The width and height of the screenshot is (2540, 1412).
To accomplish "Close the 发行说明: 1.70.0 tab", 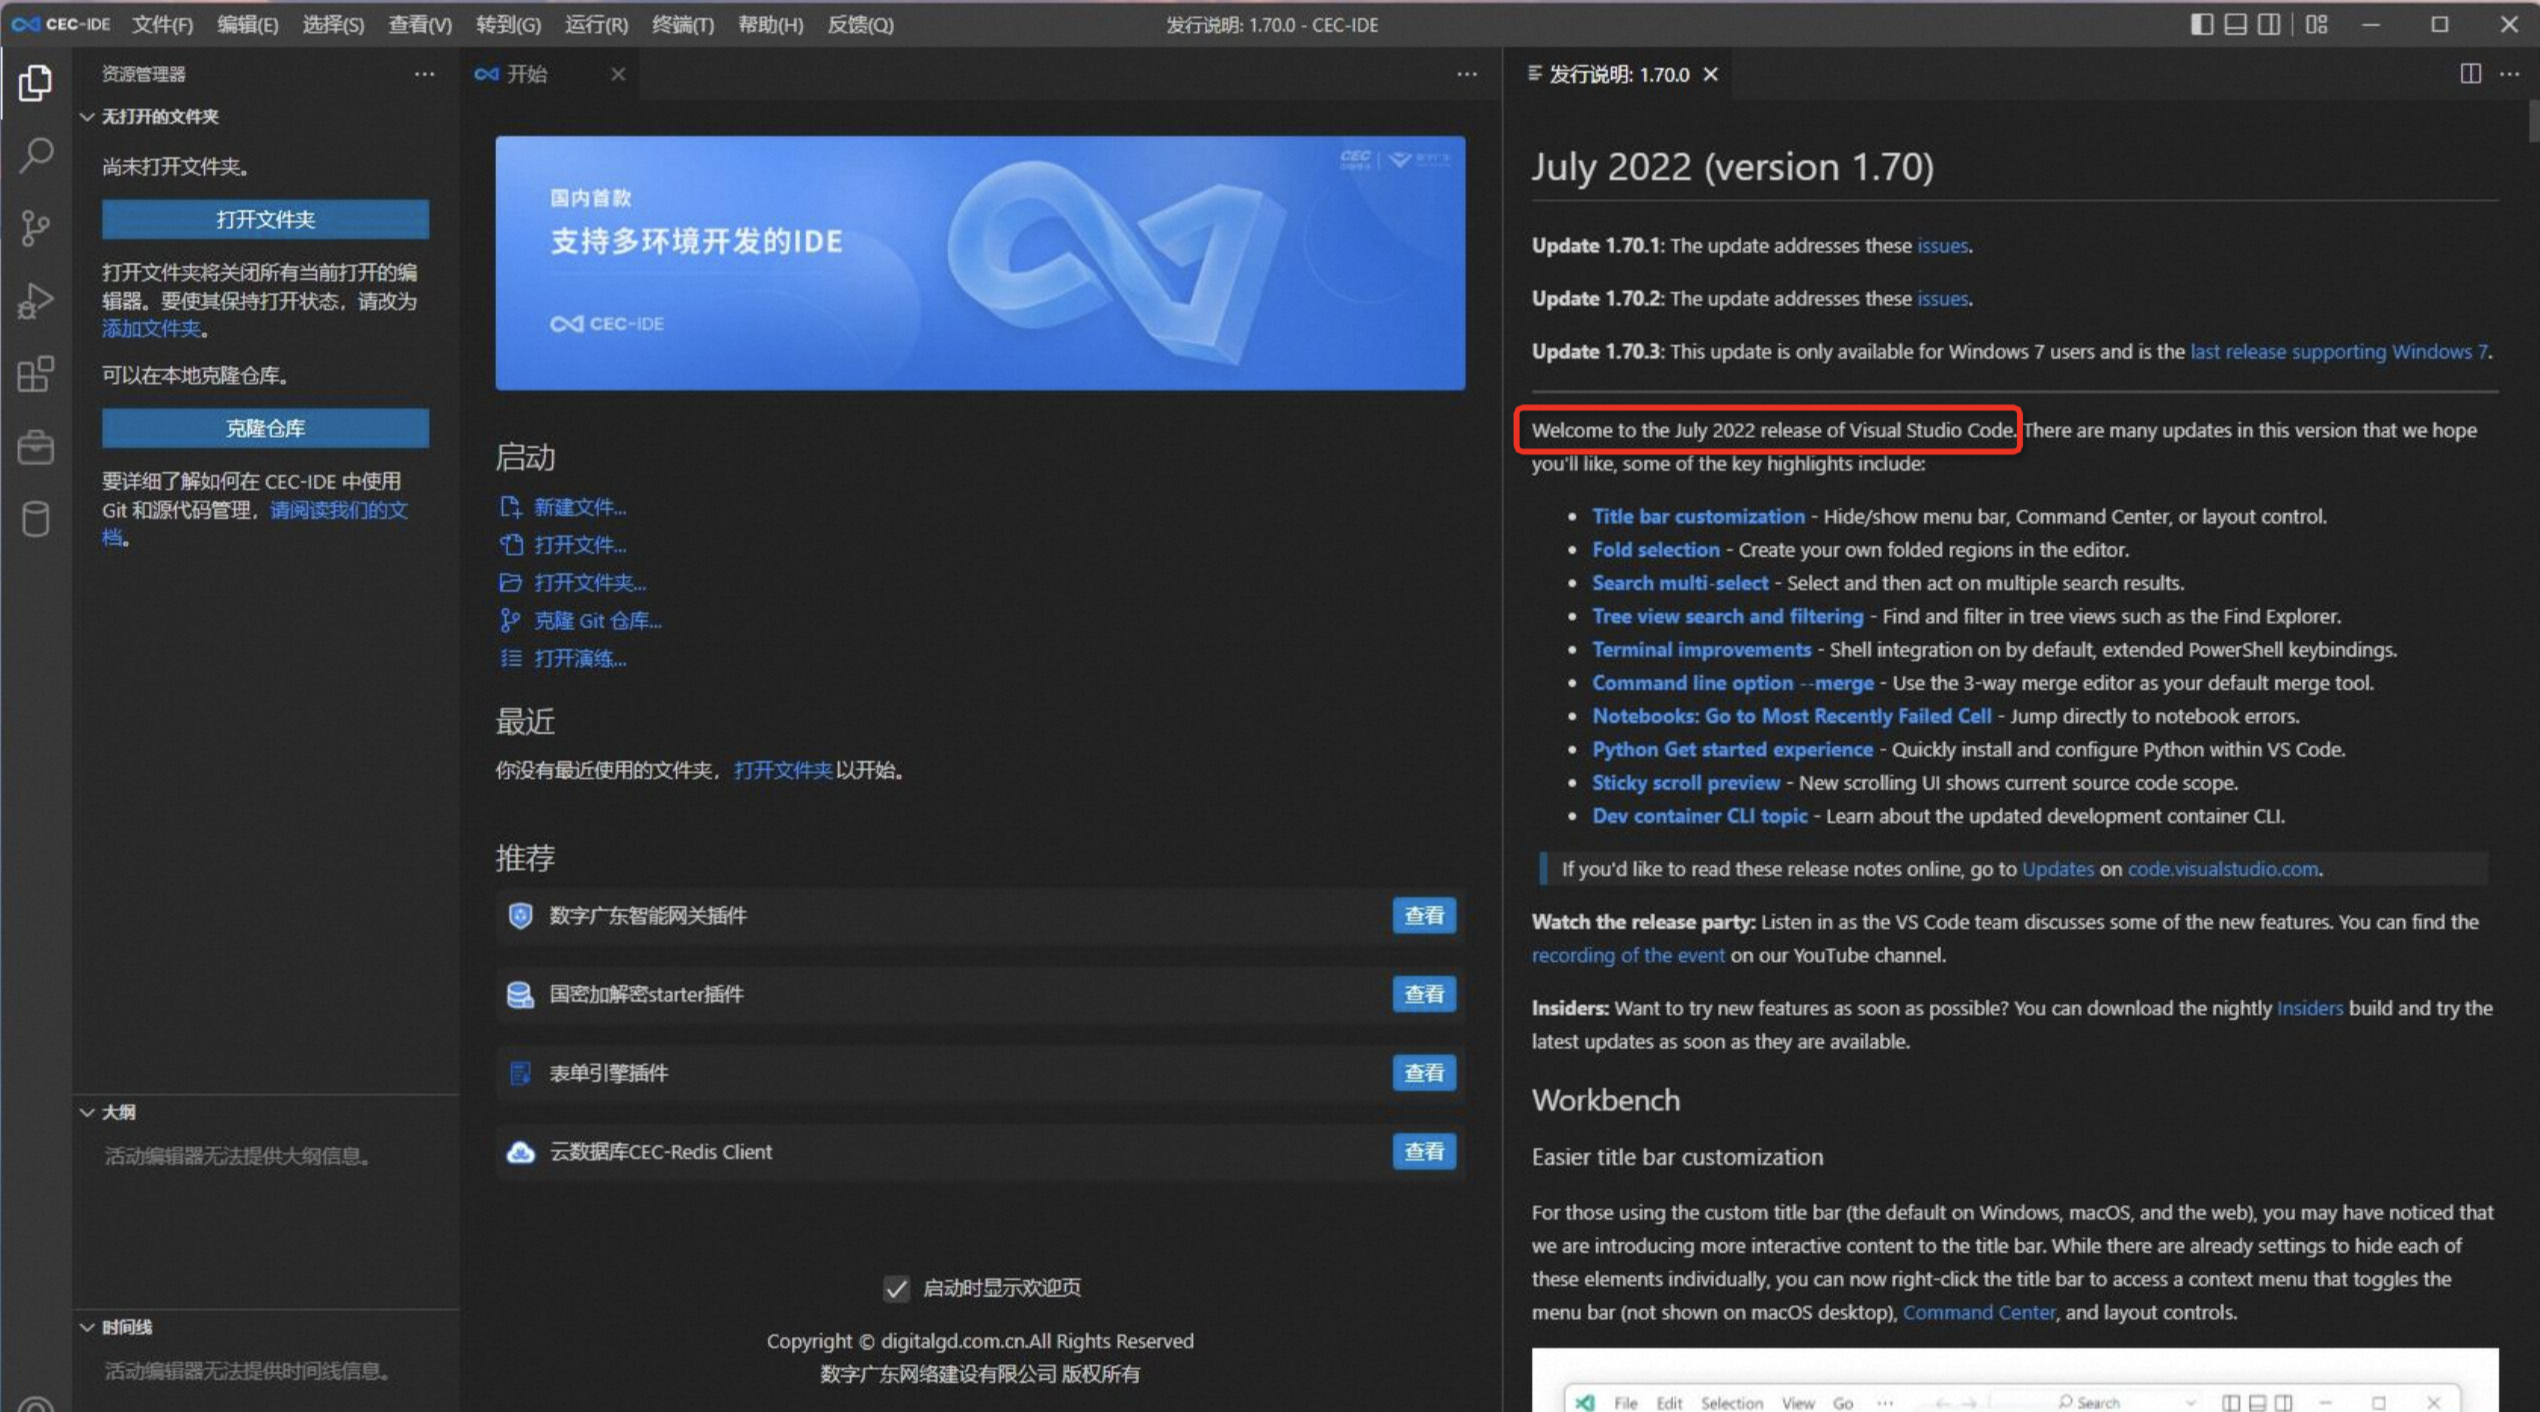I will [x=1711, y=74].
